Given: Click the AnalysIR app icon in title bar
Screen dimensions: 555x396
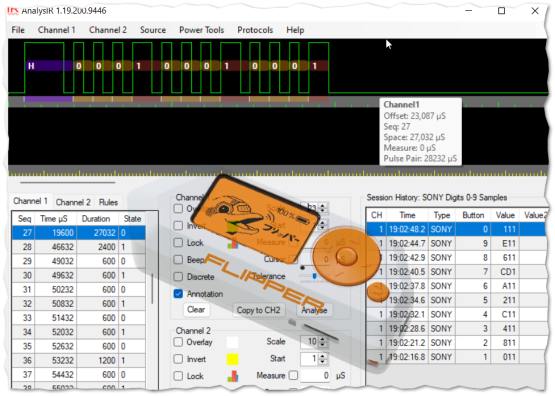Looking at the screenshot, I should tap(13, 11).
